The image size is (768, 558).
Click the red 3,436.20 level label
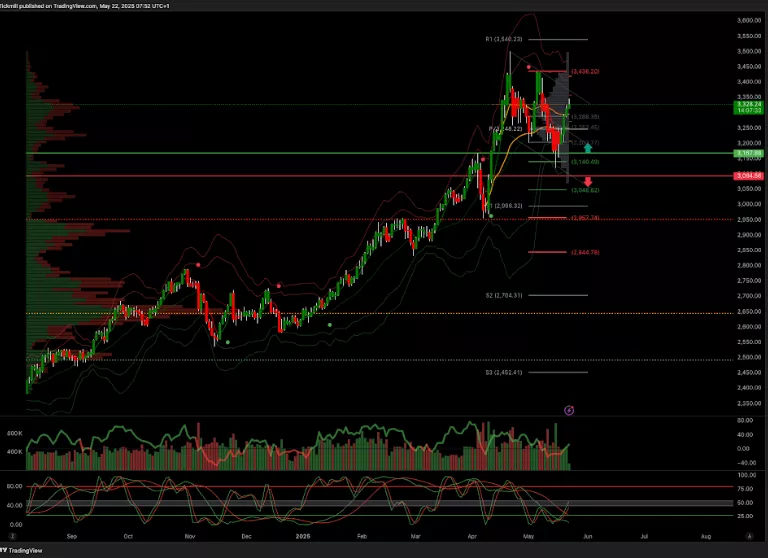[584, 71]
